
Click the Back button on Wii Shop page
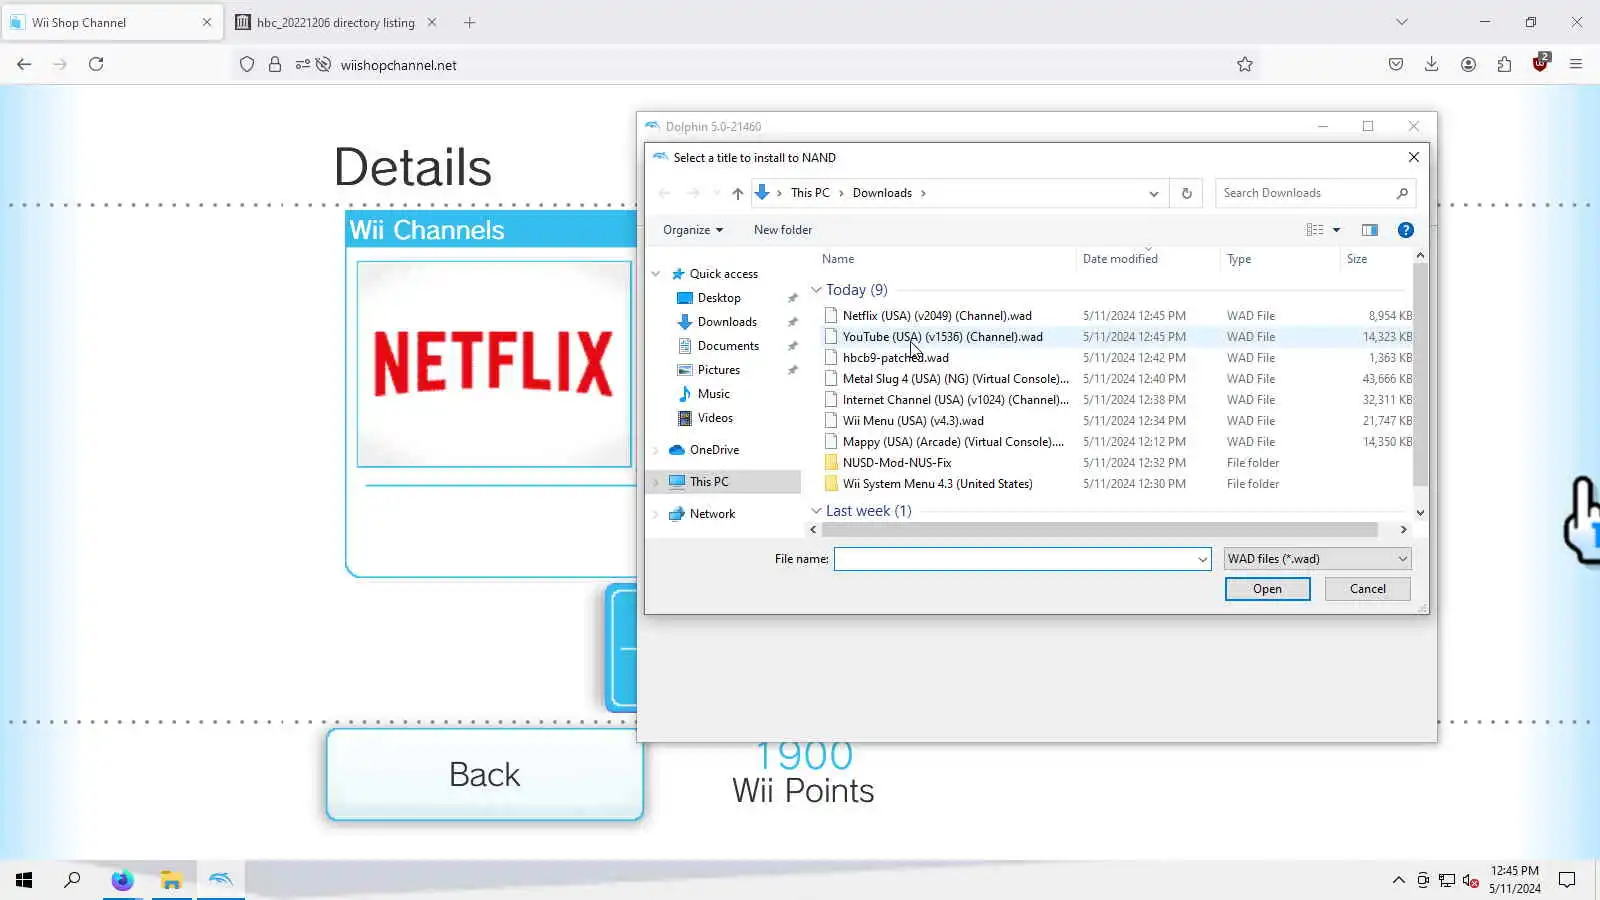pyautogui.click(x=484, y=775)
